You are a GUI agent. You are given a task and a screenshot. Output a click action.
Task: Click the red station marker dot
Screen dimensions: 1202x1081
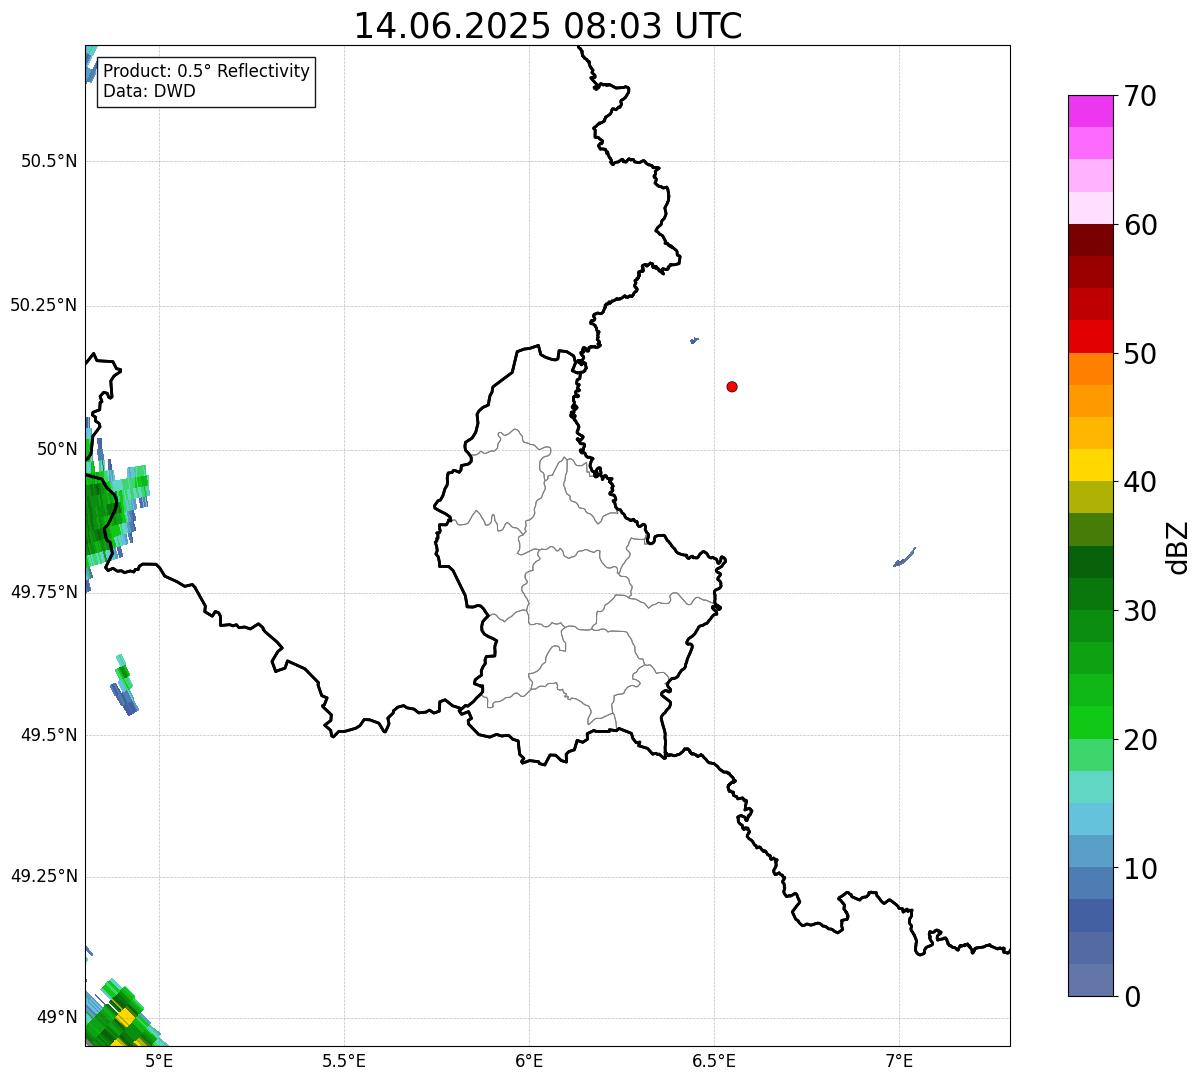tap(732, 386)
